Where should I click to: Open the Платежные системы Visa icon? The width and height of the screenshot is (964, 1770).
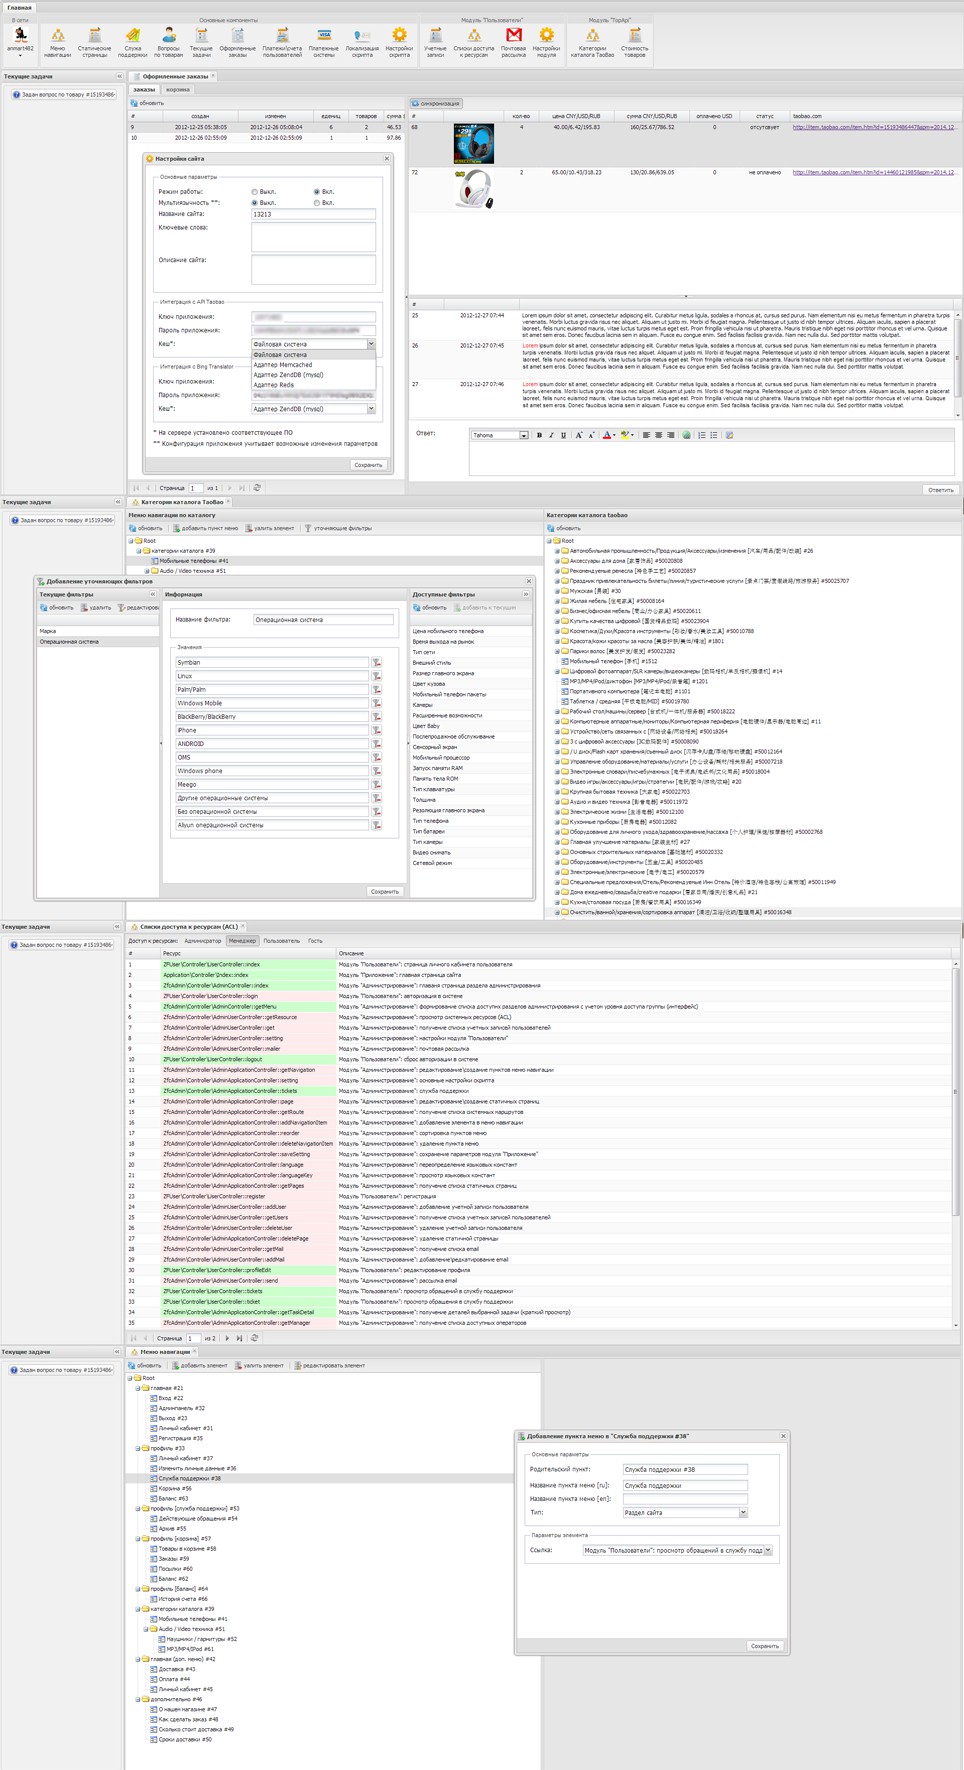click(x=324, y=42)
